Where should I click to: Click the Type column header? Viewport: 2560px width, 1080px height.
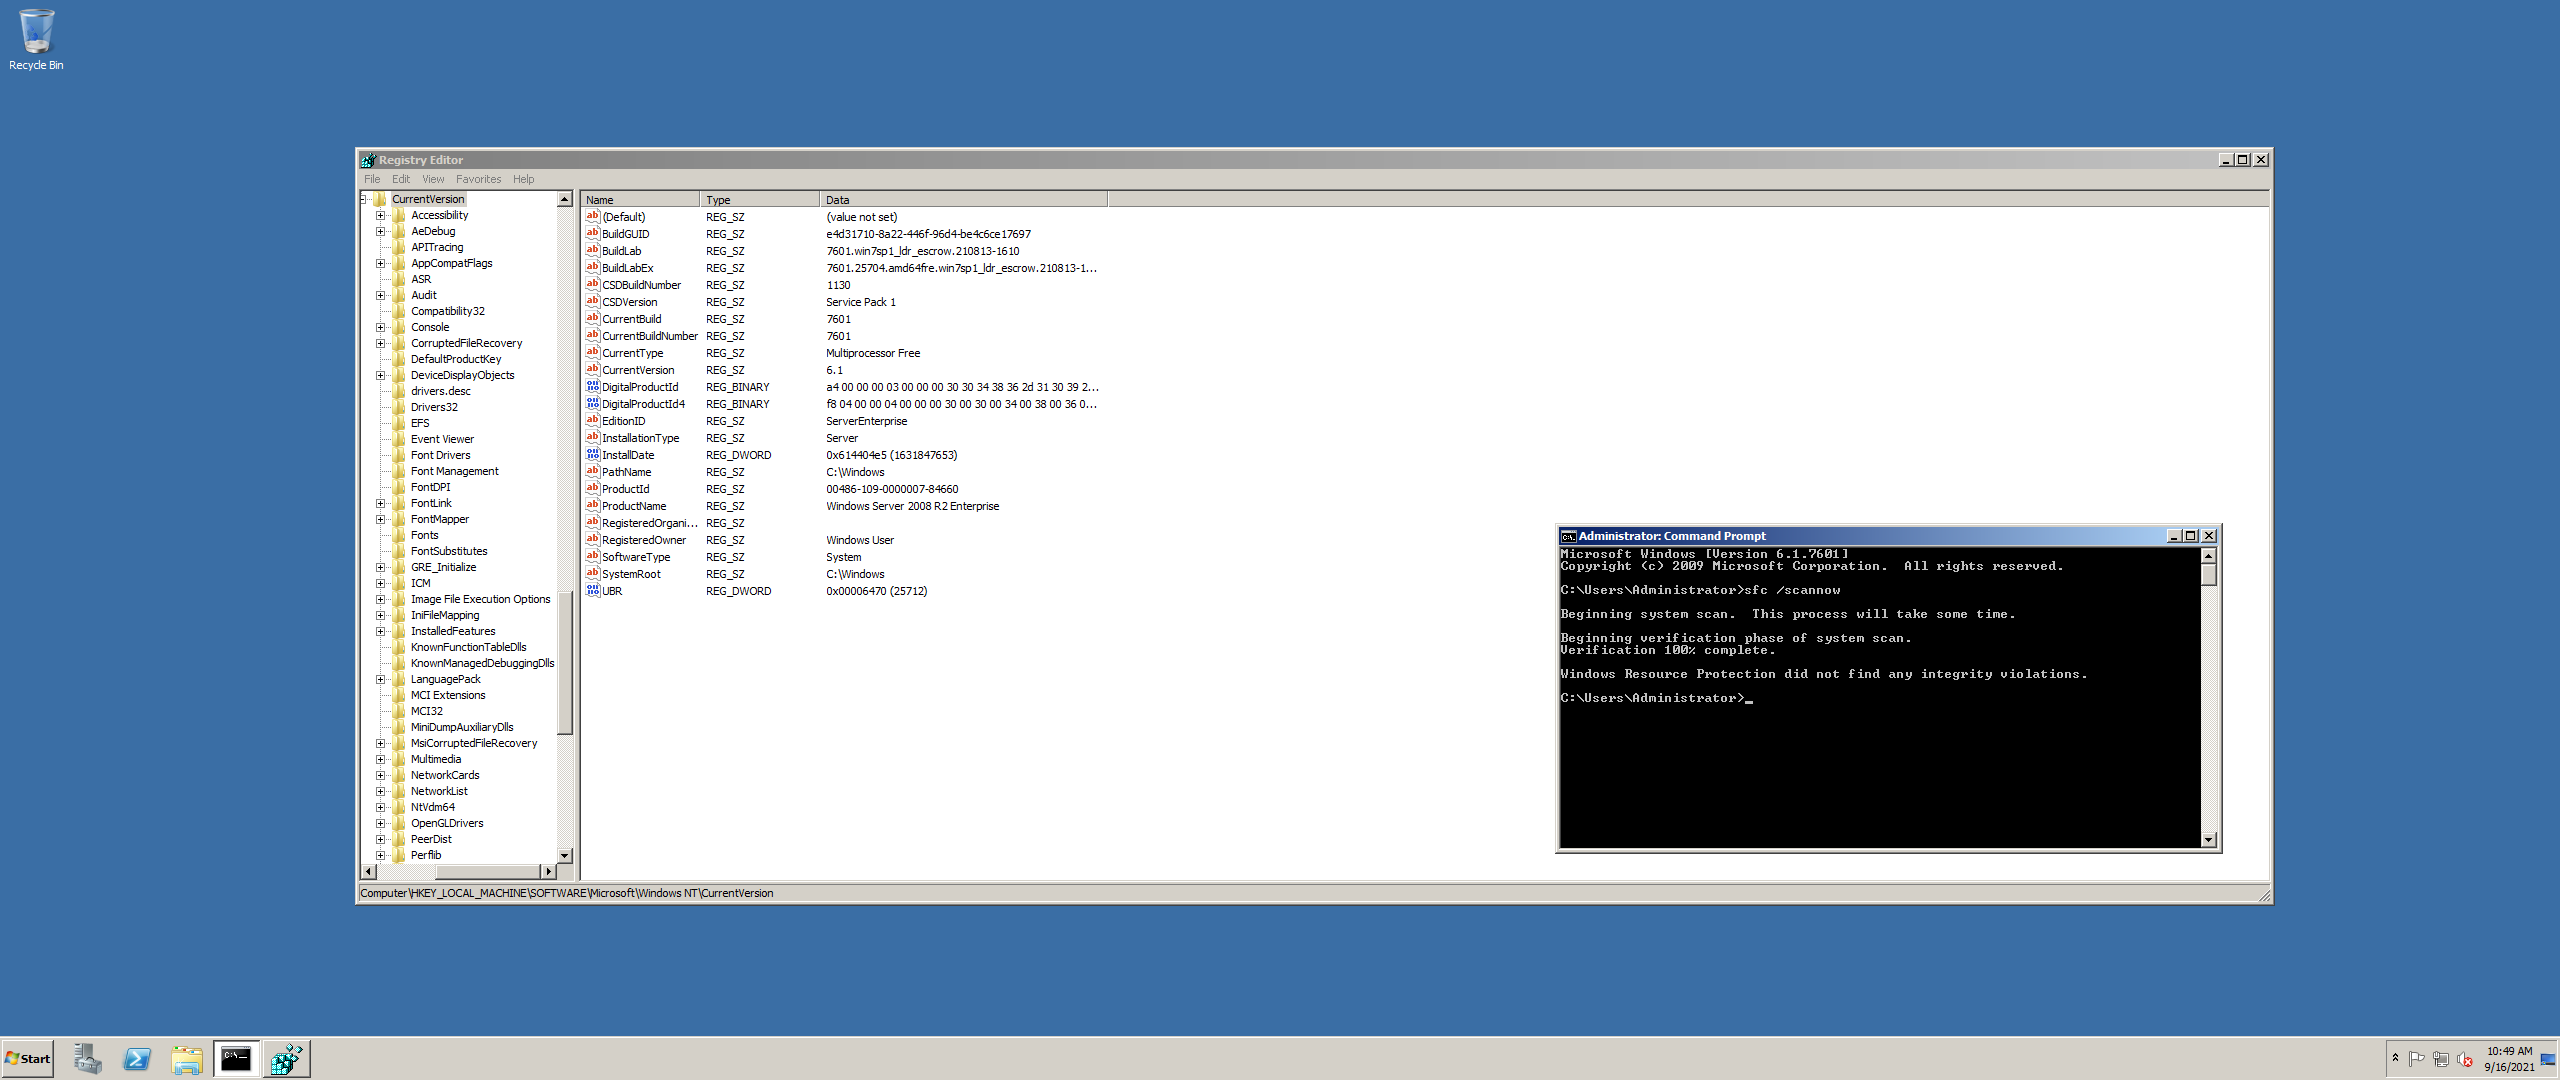click(760, 200)
